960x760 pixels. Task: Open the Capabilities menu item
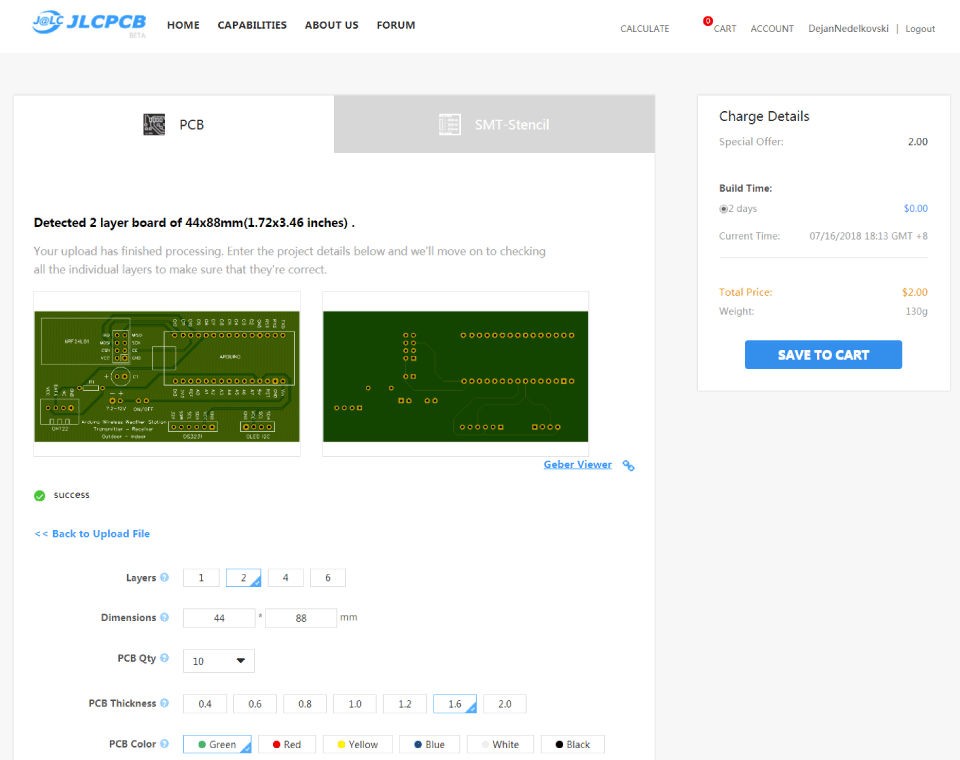(252, 25)
